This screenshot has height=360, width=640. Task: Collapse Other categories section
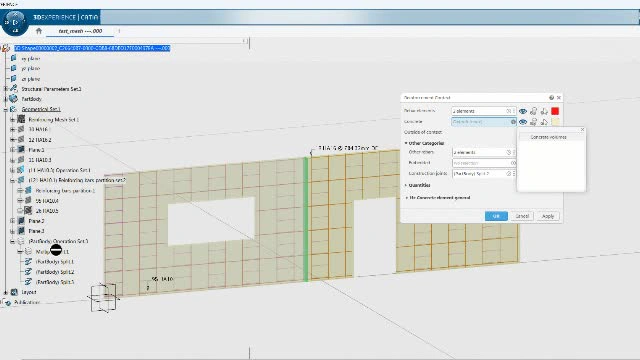pos(406,143)
